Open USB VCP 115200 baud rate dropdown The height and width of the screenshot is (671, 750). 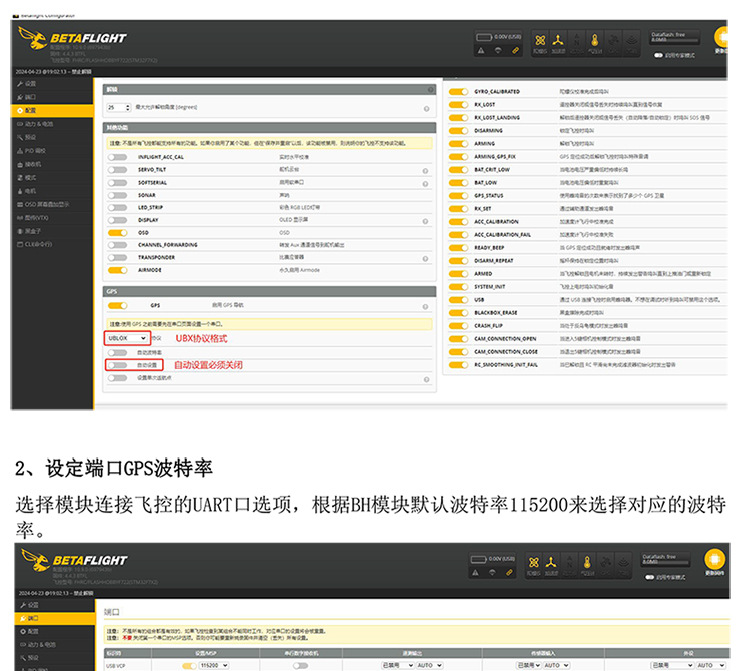pyautogui.click(x=214, y=665)
